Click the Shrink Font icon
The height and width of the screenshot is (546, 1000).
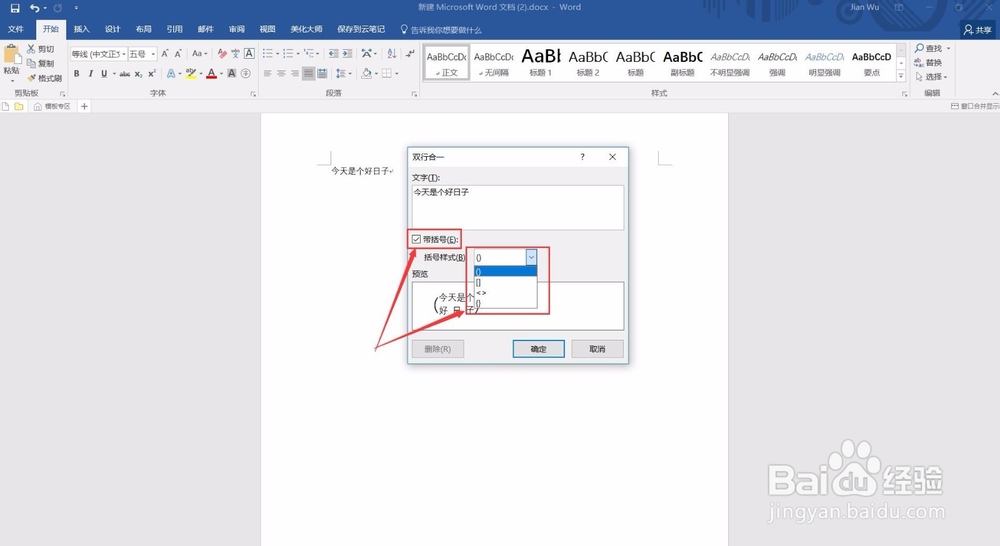pyautogui.click(x=178, y=54)
